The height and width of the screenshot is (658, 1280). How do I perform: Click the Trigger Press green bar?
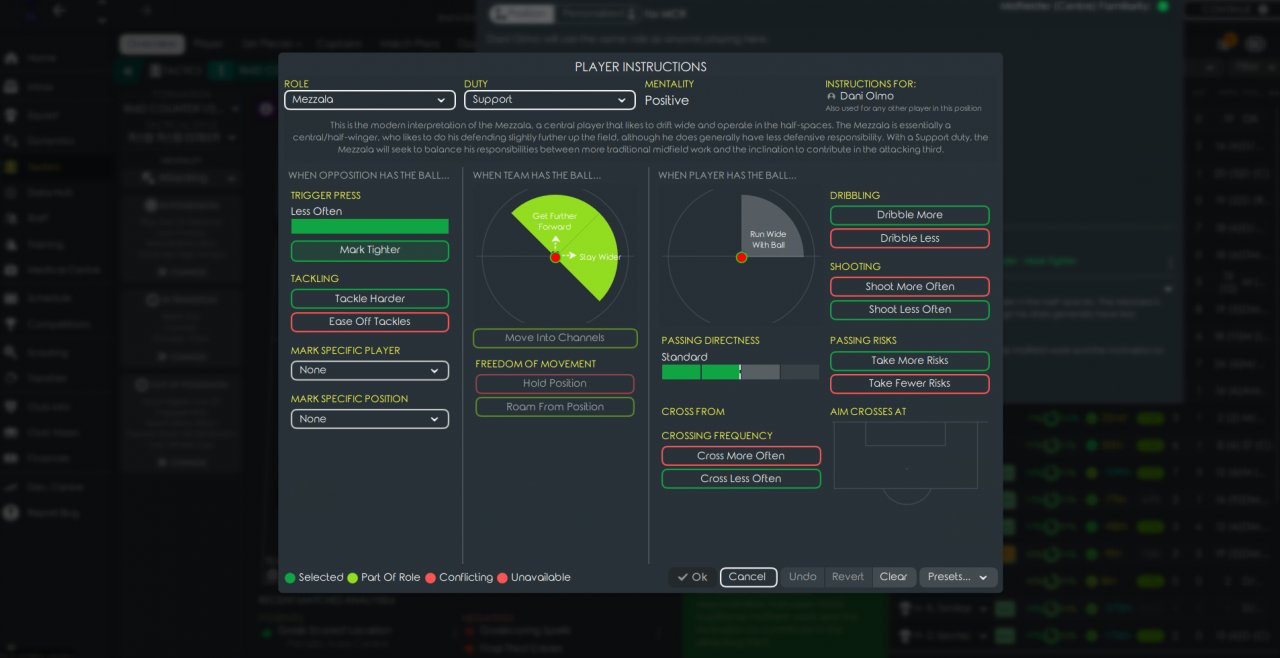tap(370, 226)
